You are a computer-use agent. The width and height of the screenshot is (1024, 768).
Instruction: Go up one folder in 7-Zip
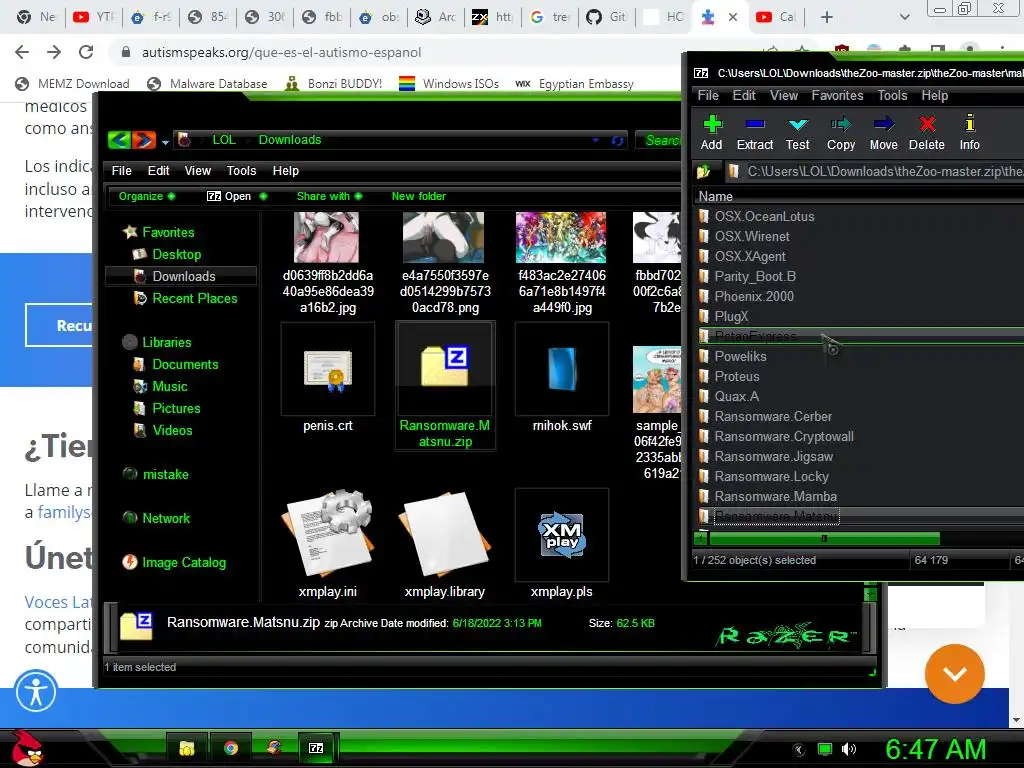(x=703, y=172)
